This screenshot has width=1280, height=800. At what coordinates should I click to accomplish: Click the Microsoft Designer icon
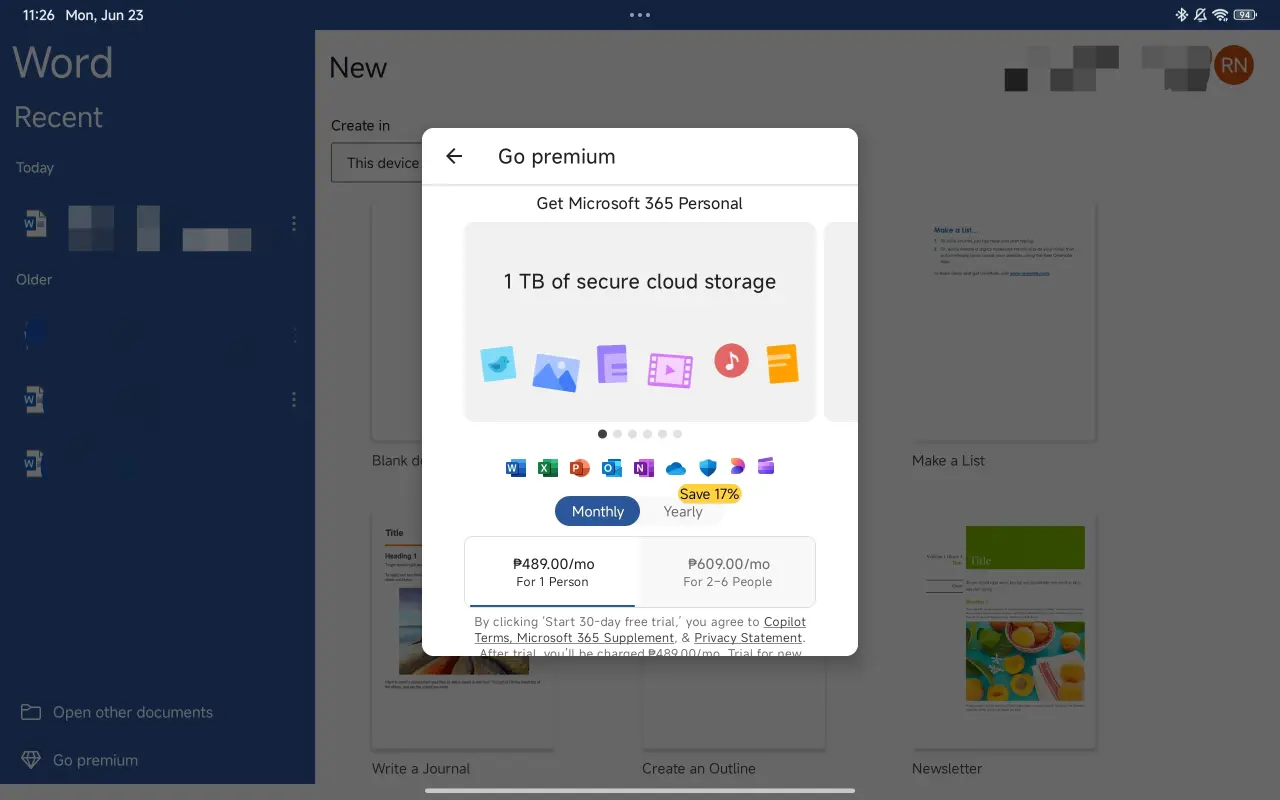click(737, 466)
